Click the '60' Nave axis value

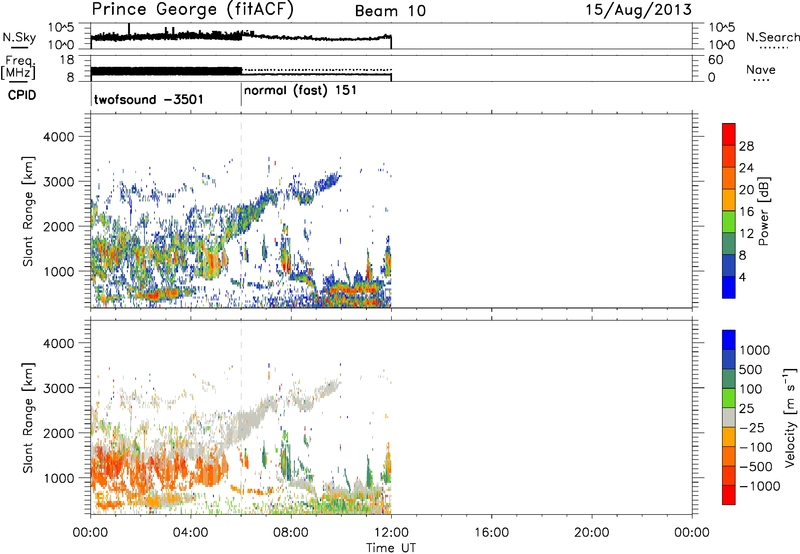click(715, 60)
